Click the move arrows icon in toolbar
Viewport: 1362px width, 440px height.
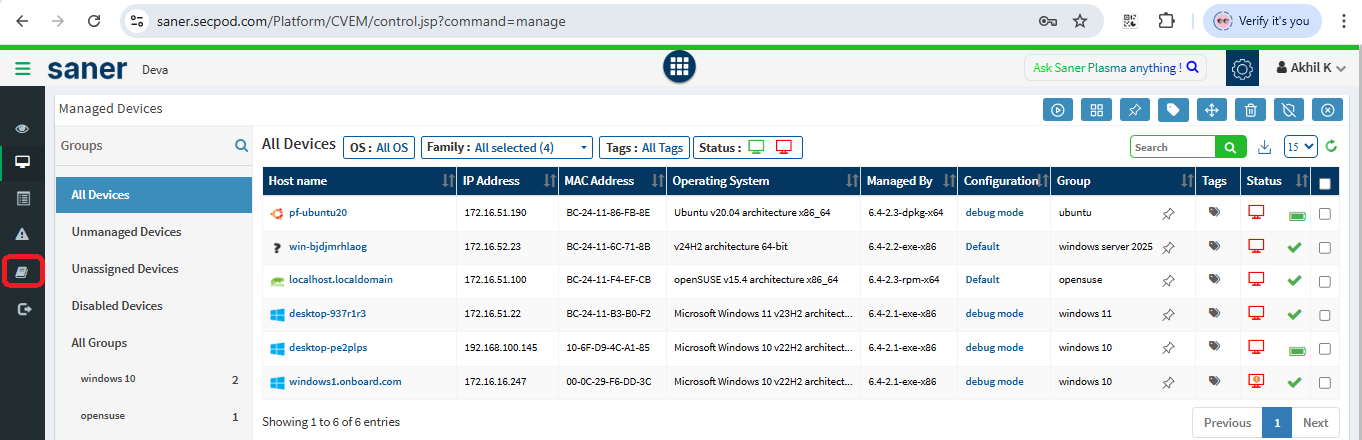point(1211,110)
